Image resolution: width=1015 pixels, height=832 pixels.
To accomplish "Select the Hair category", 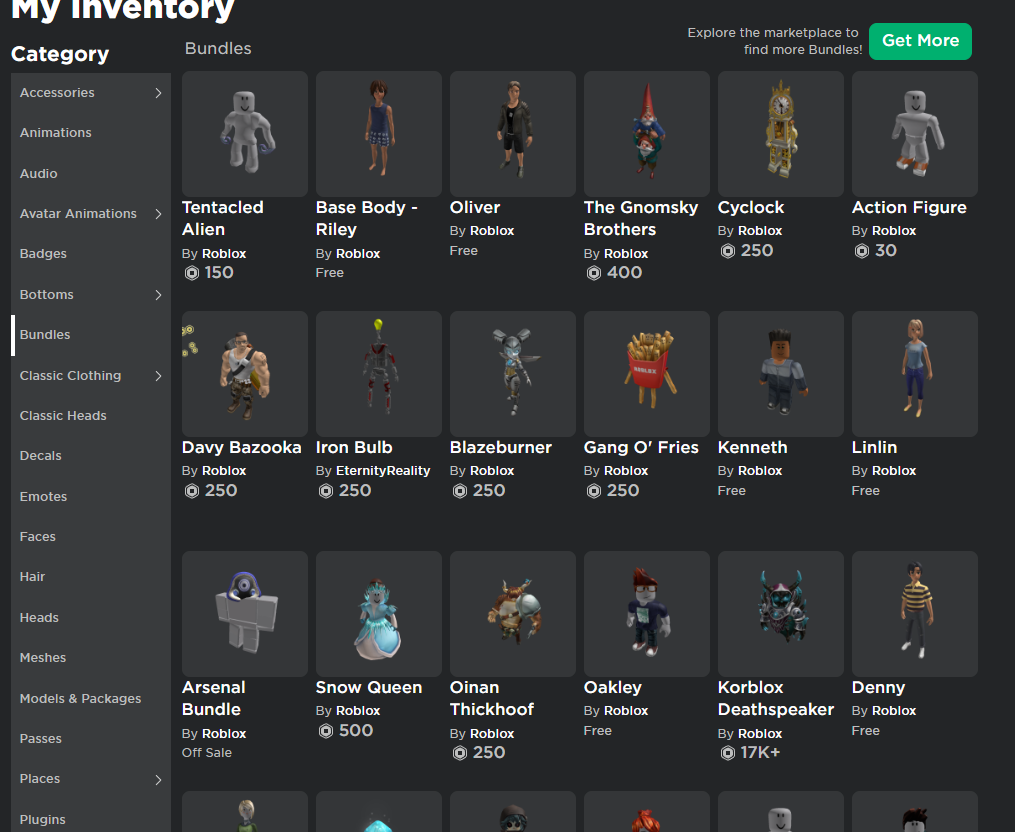I will [x=31, y=576].
